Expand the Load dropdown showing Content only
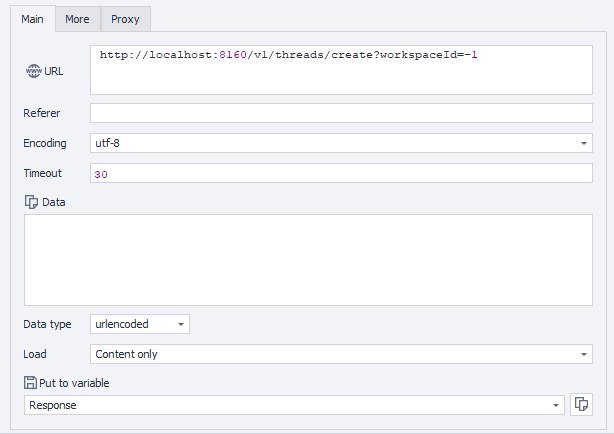This screenshot has height=434, width=614. click(x=340, y=354)
